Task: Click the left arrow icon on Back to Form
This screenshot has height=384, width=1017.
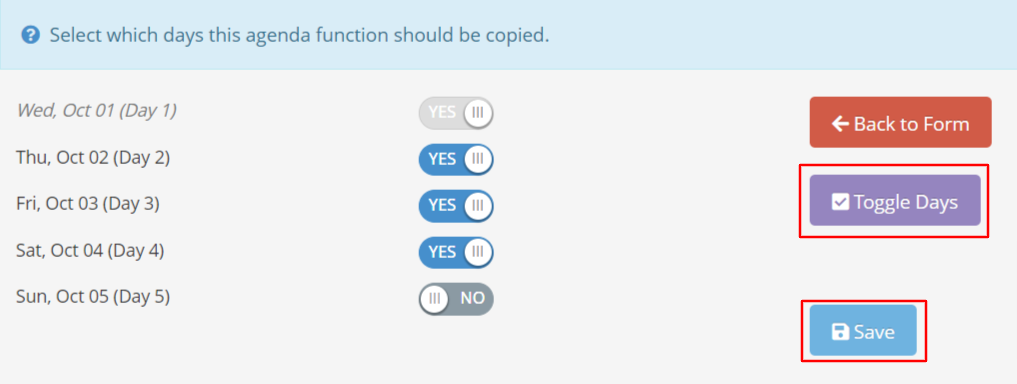Action: point(840,123)
